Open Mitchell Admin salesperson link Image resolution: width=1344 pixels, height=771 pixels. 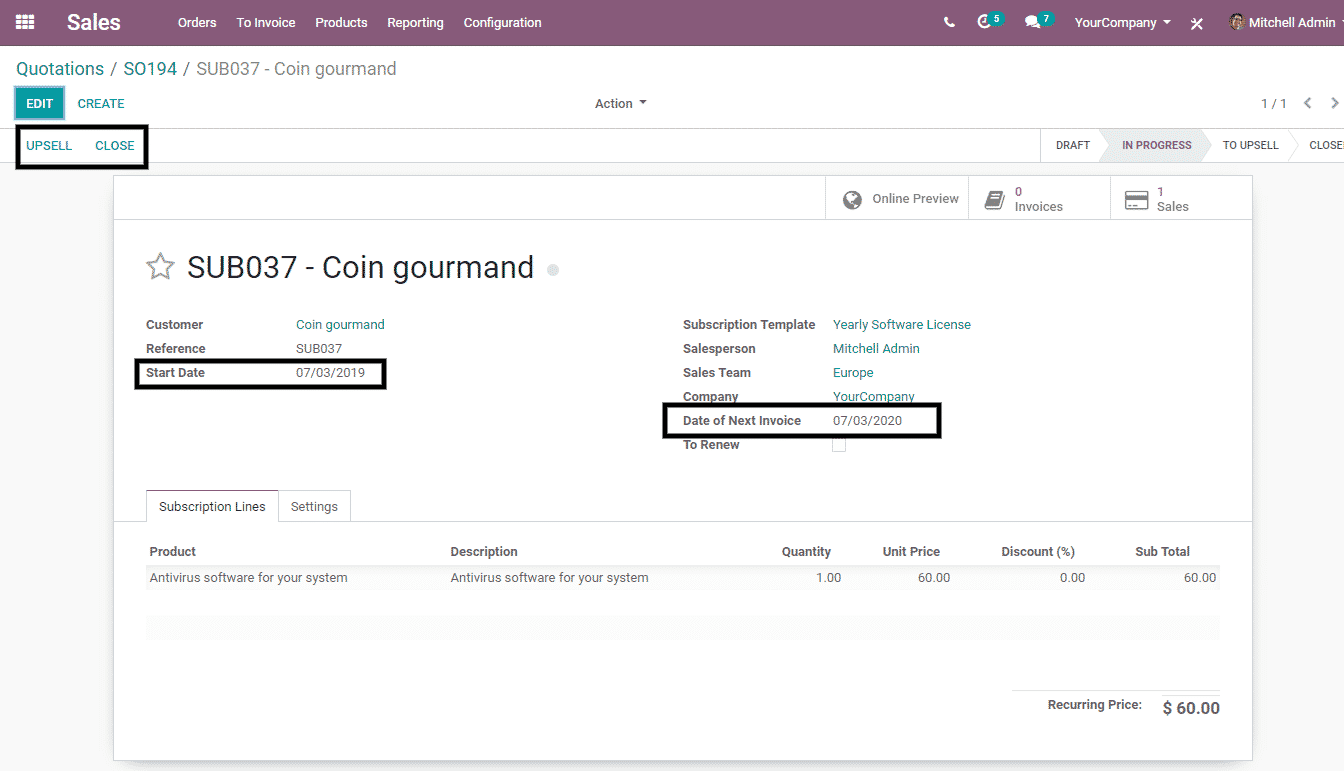876,349
